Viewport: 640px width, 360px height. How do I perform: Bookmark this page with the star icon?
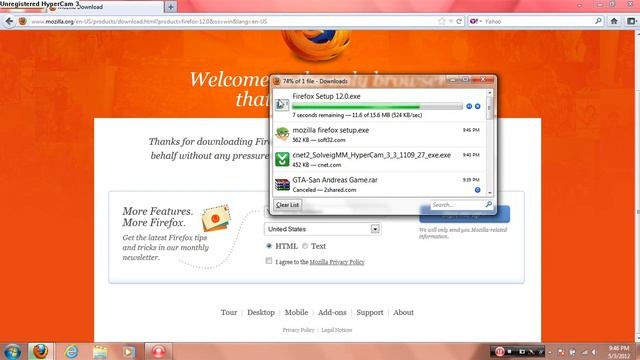point(442,21)
